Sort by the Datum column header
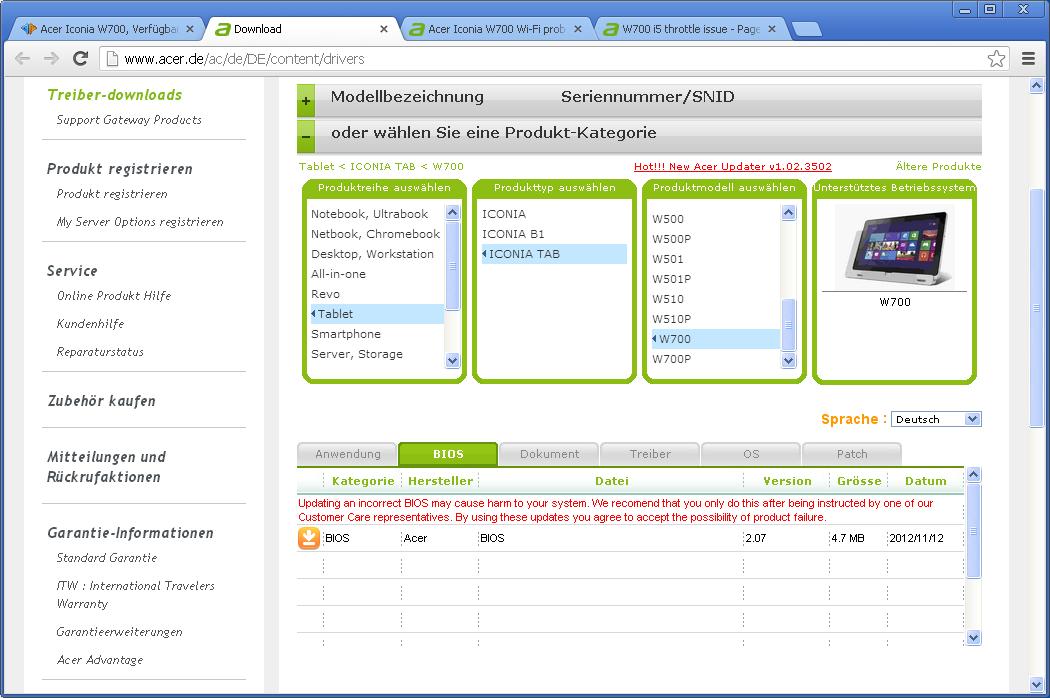1050x698 pixels. tap(925, 481)
